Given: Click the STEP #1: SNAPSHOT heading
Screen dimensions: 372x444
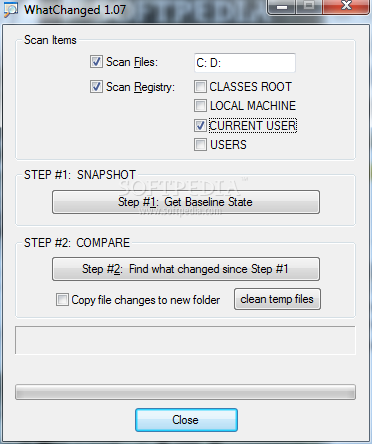Looking at the screenshot, I should [x=80, y=175].
